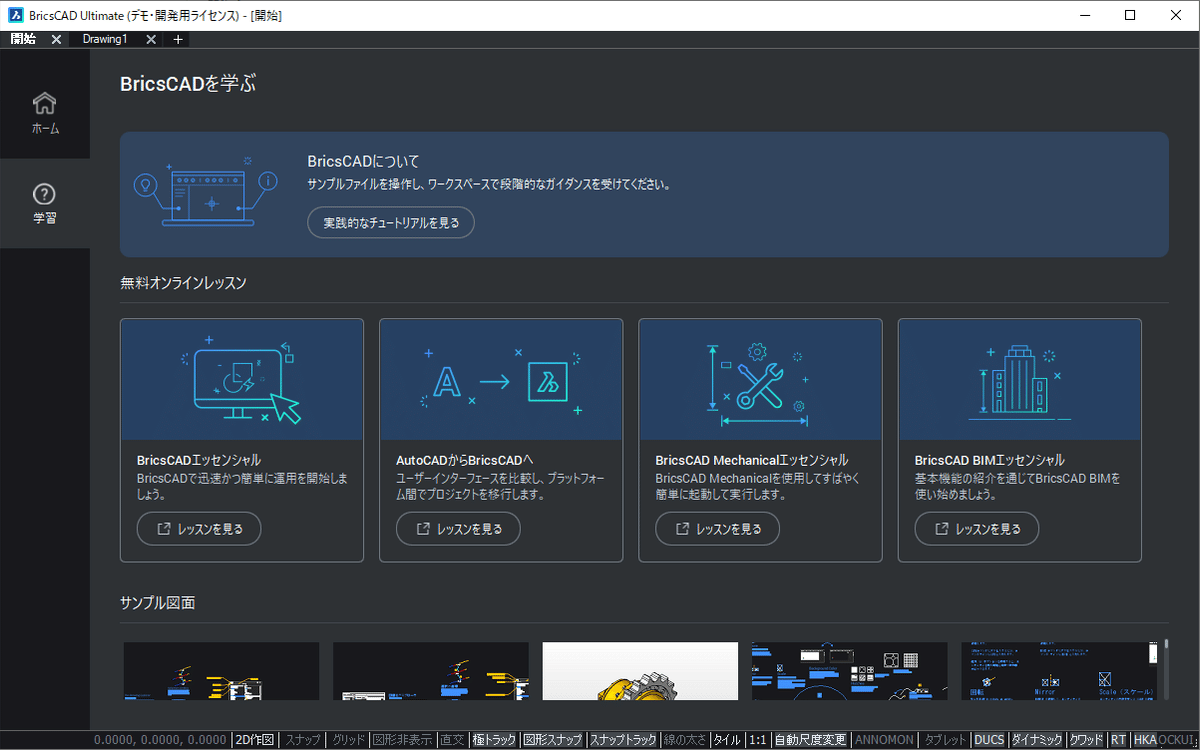Image resolution: width=1200 pixels, height=750 pixels.
Task: Toggle 線の太さ lineweight display
Action: pyautogui.click(x=685, y=740)
